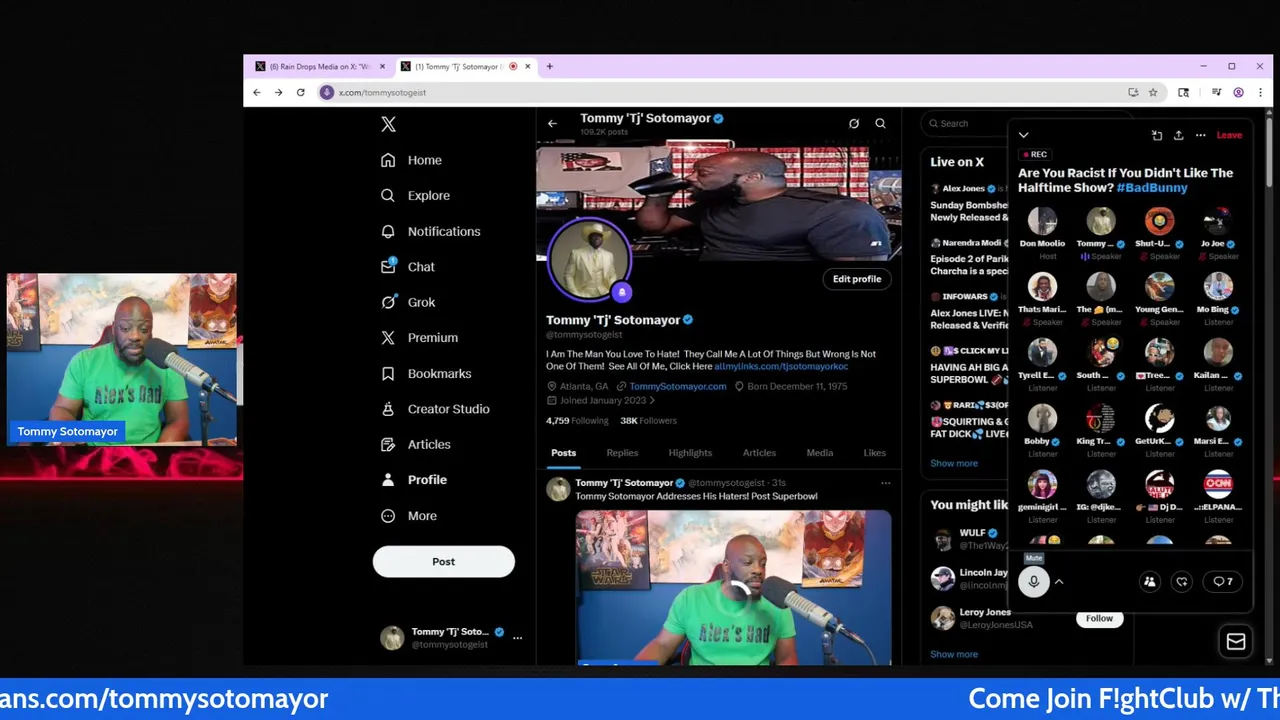This screenshot has width=1280, height=720.
Task: Open the TommySotomayor.com link
Action: 678,386
